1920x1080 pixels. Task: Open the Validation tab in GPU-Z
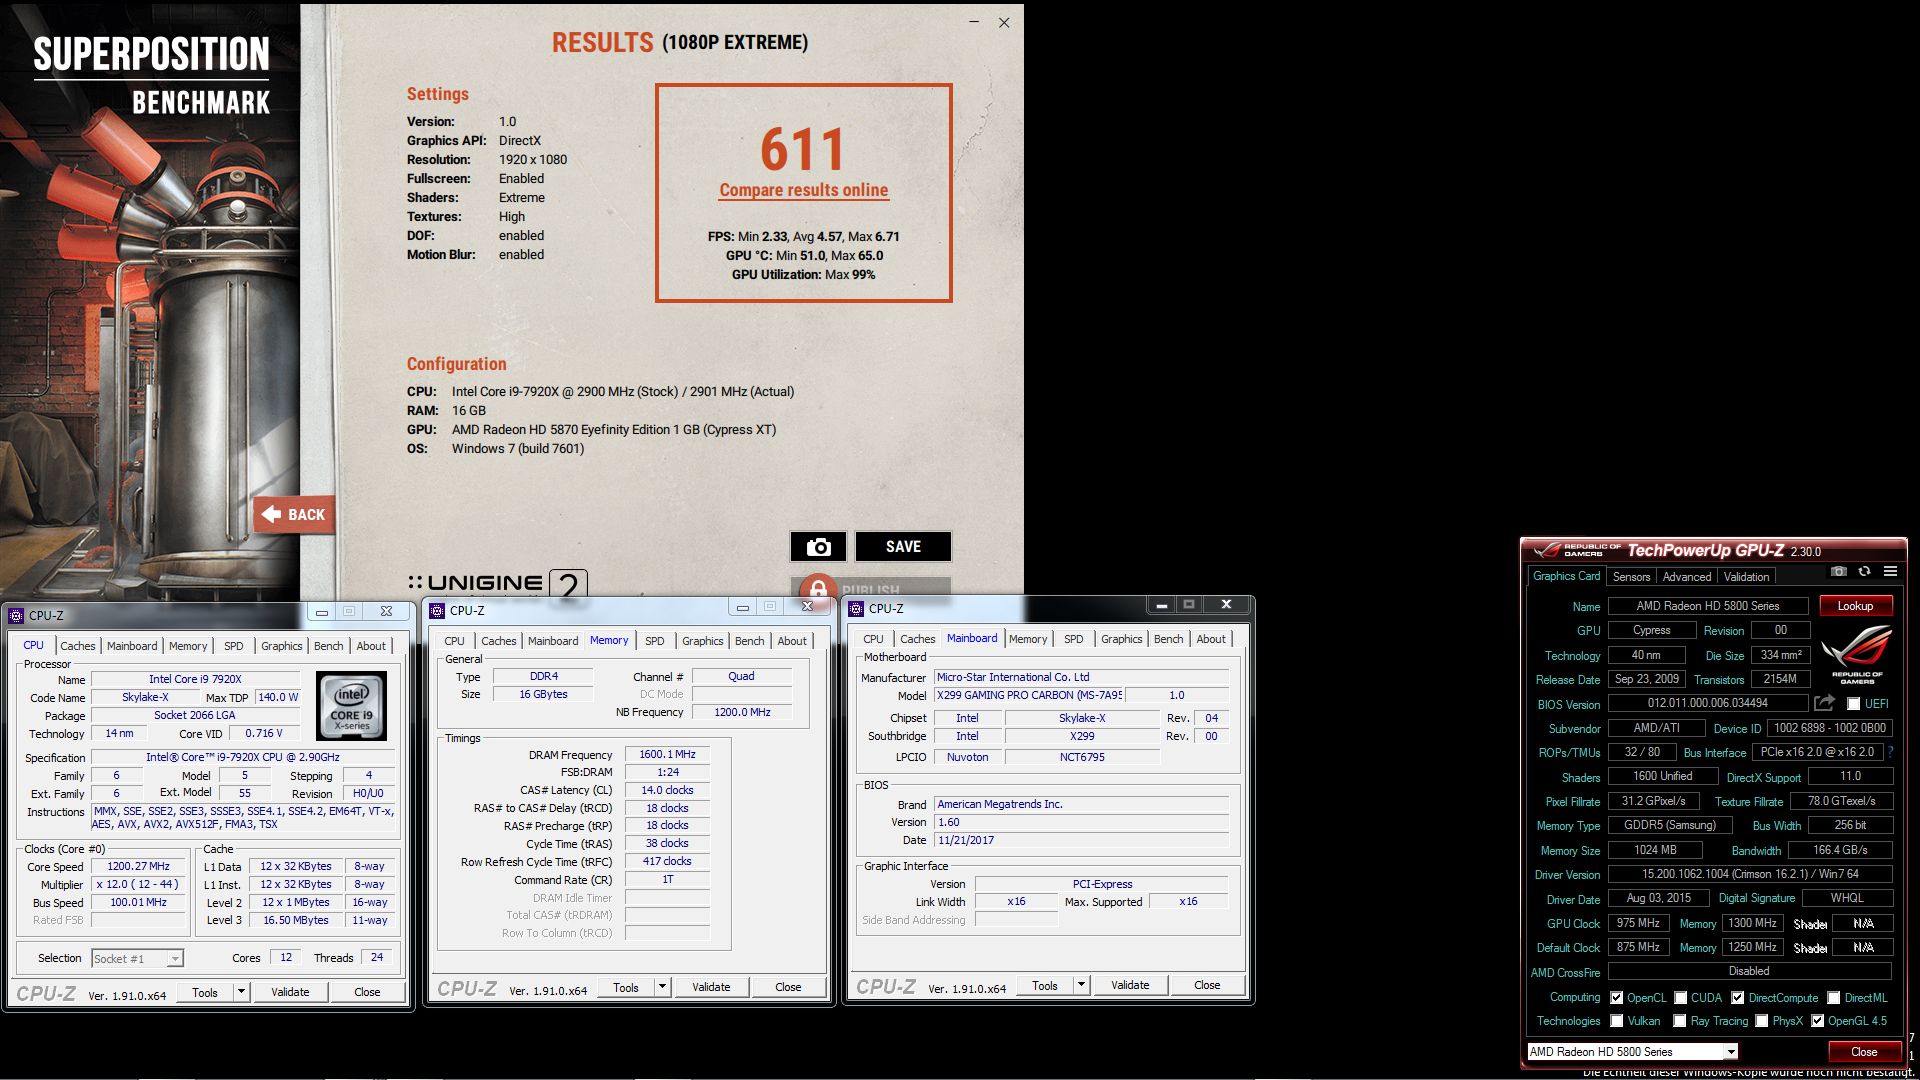point(1746,577)
